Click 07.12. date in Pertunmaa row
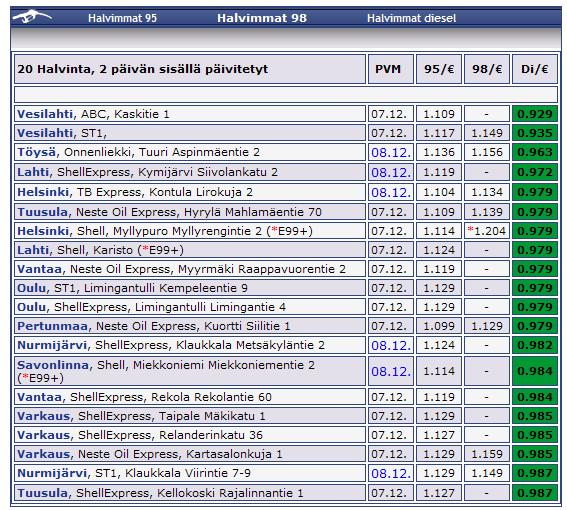 391,326
